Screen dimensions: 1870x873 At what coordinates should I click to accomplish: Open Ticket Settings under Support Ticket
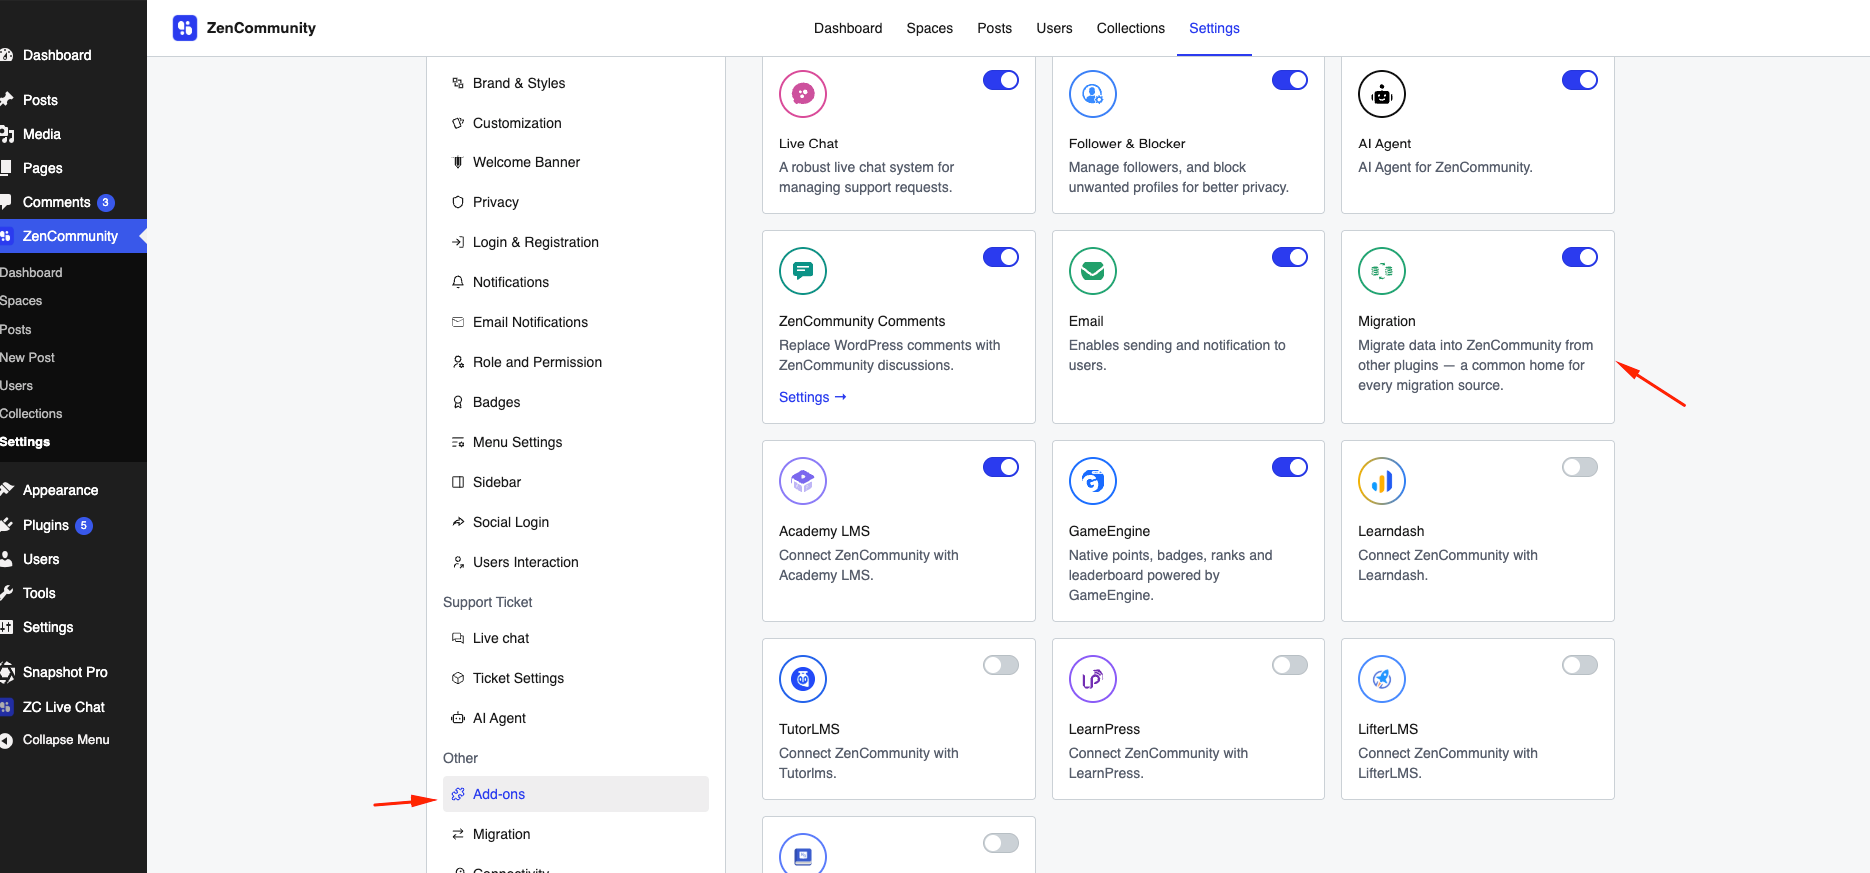click(576, 678)
